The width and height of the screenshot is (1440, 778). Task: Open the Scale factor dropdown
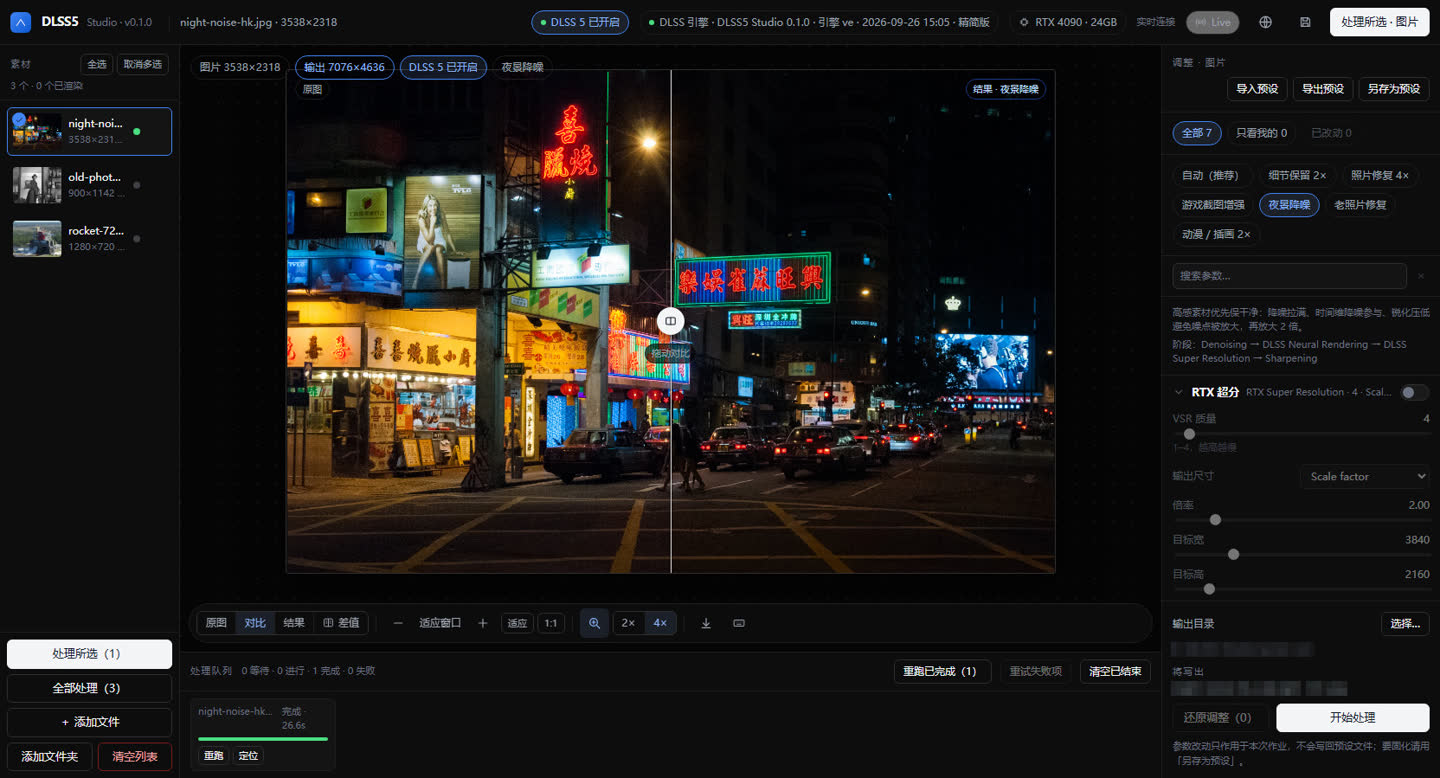coord(1364,477)
